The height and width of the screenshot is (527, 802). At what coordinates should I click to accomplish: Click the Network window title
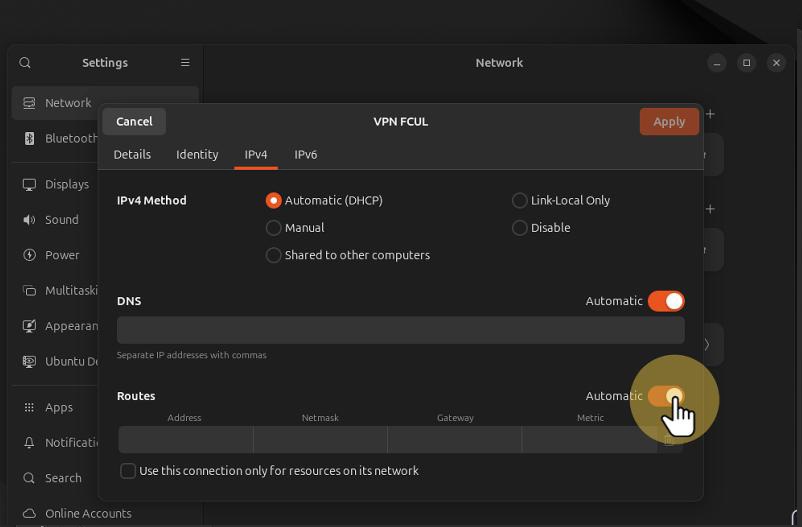pyautogui.click(x=499, y=63)
